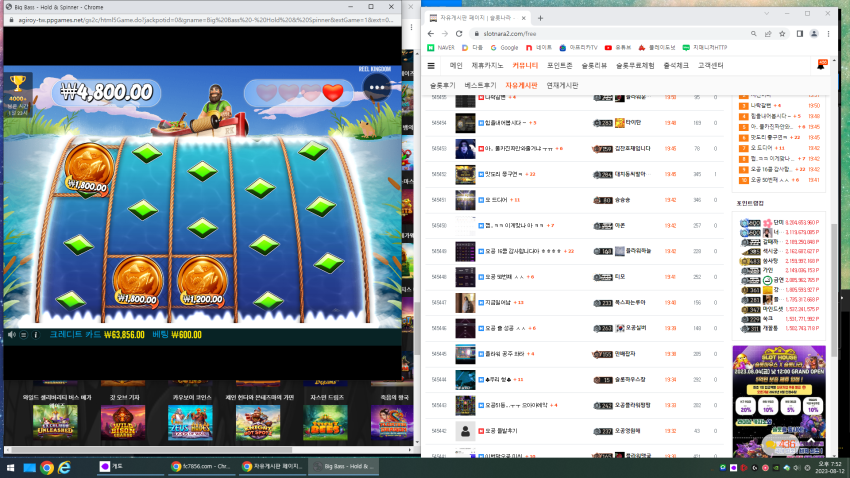This screenshot has height=478, width=850.
Task: Switch to the 자유게시판 sub-tab
Action: tap(521, 86)
